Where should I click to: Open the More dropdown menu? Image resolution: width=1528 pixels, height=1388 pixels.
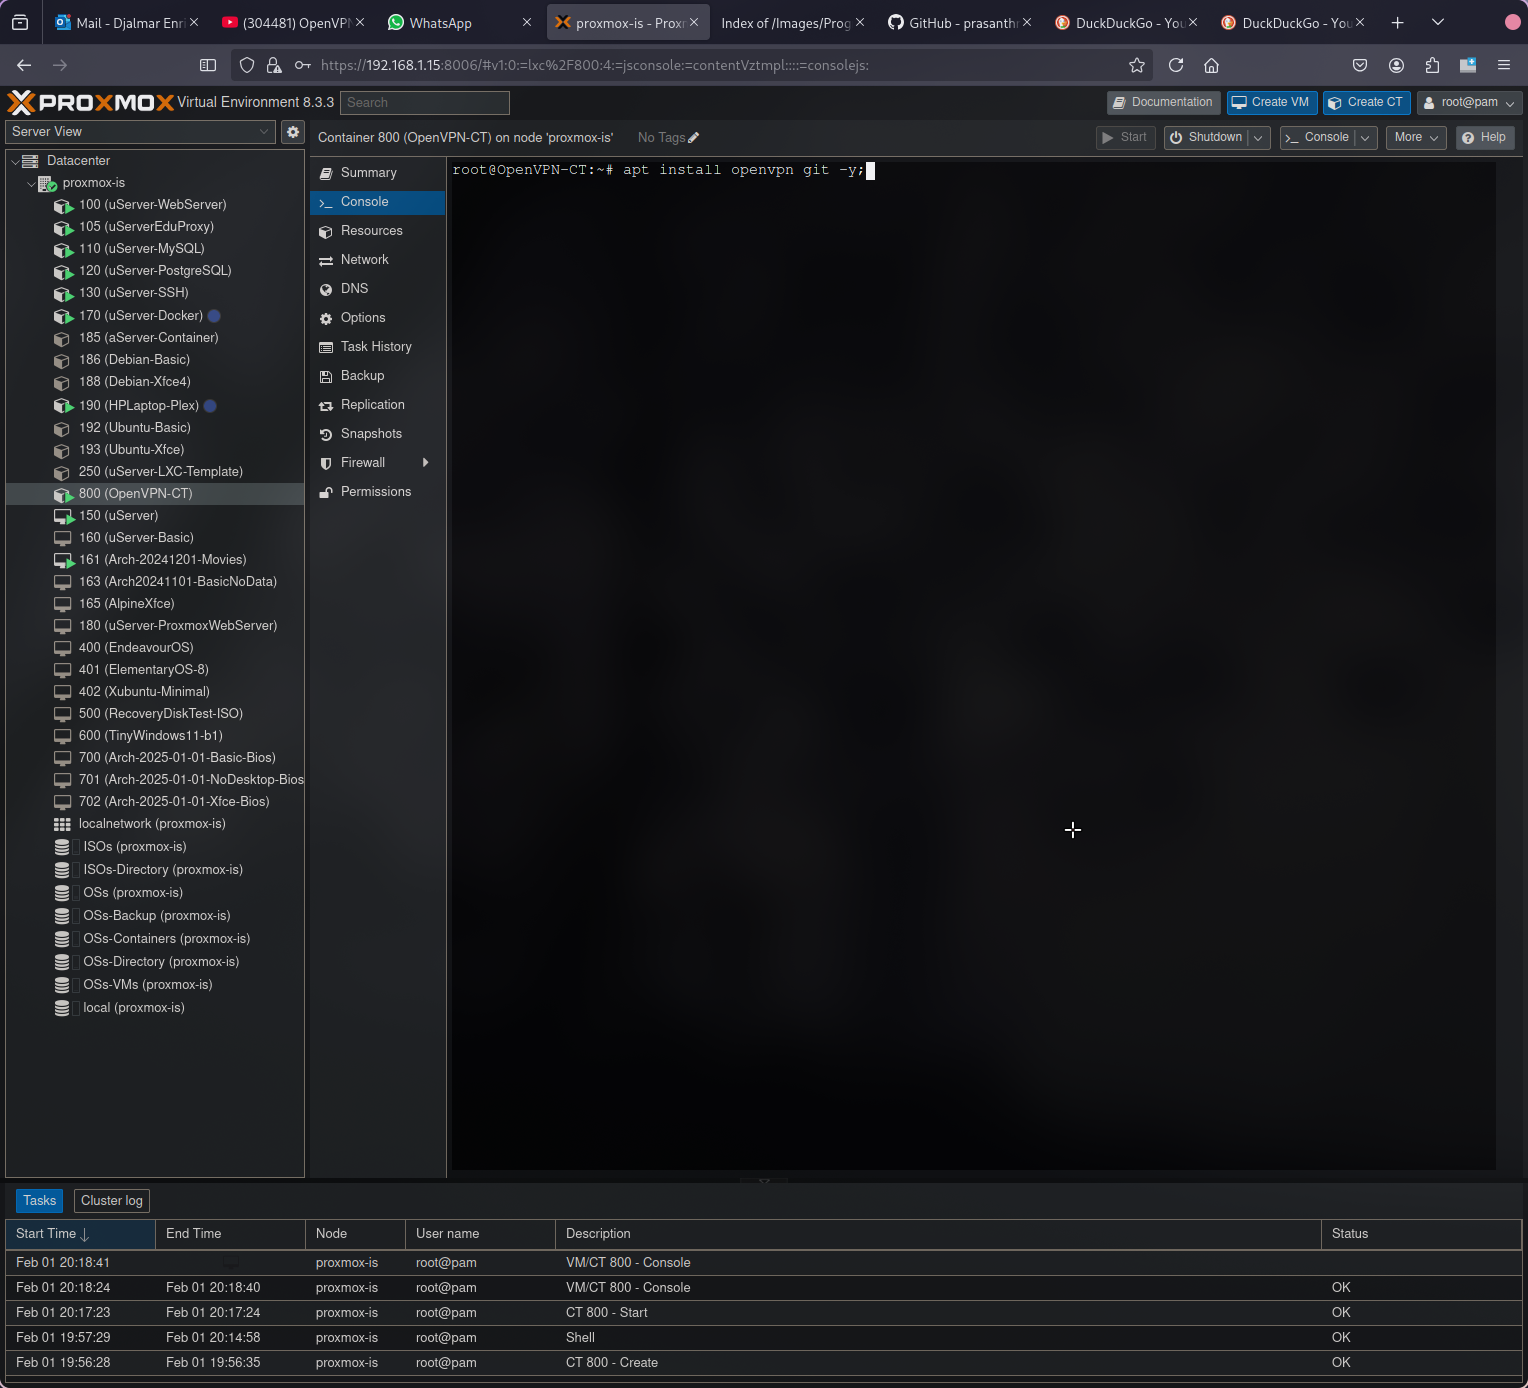coord(1415,138)
